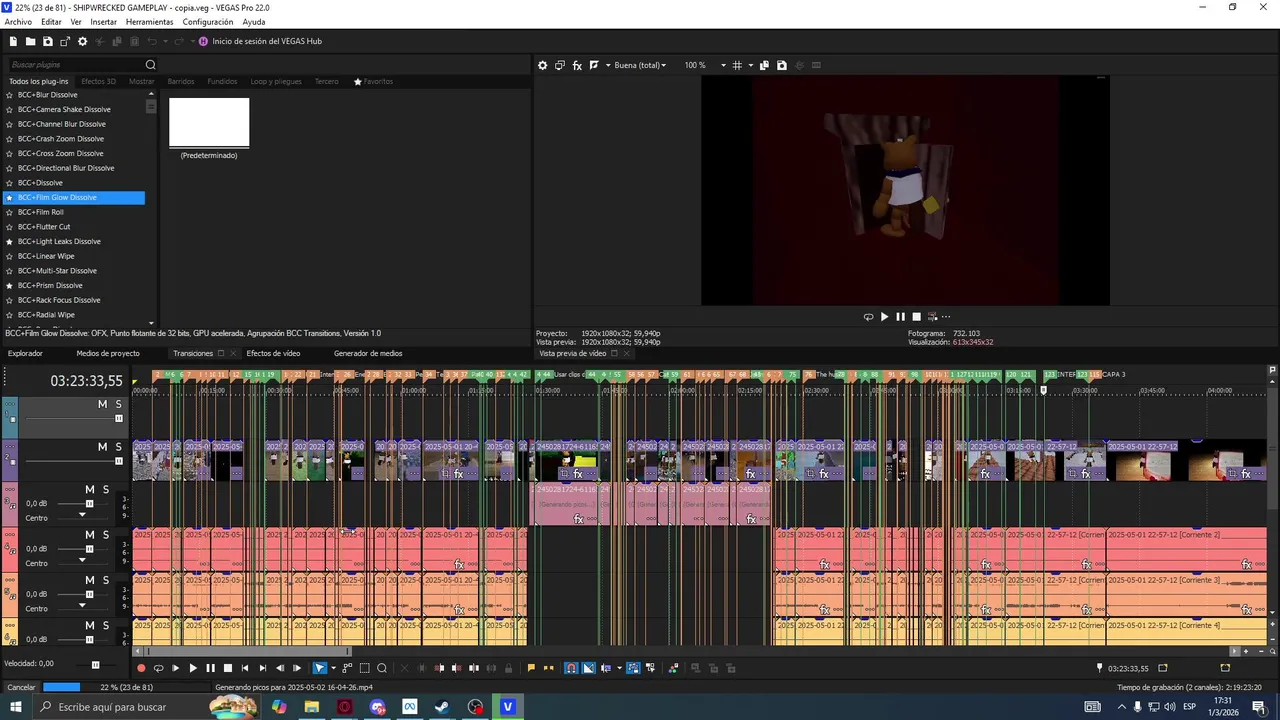Toggle favorite star for BCC+Blur Dissolve
This screenshot has height=720, width=1280.
tap(9, 95)
